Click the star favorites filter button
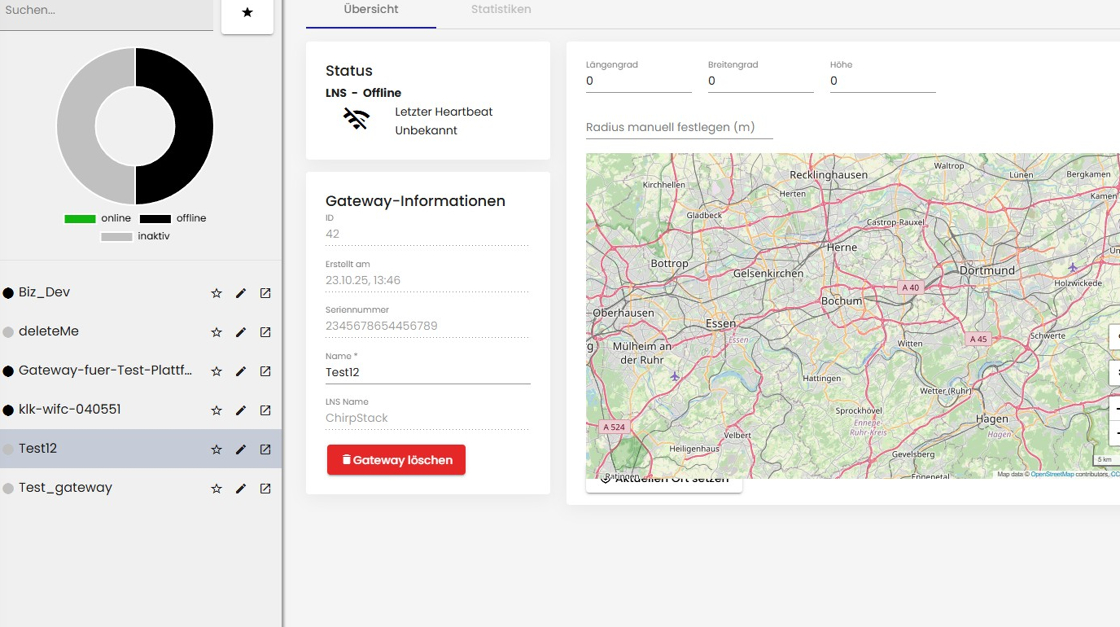This screenshot has width=1120, height=627. 247,13
